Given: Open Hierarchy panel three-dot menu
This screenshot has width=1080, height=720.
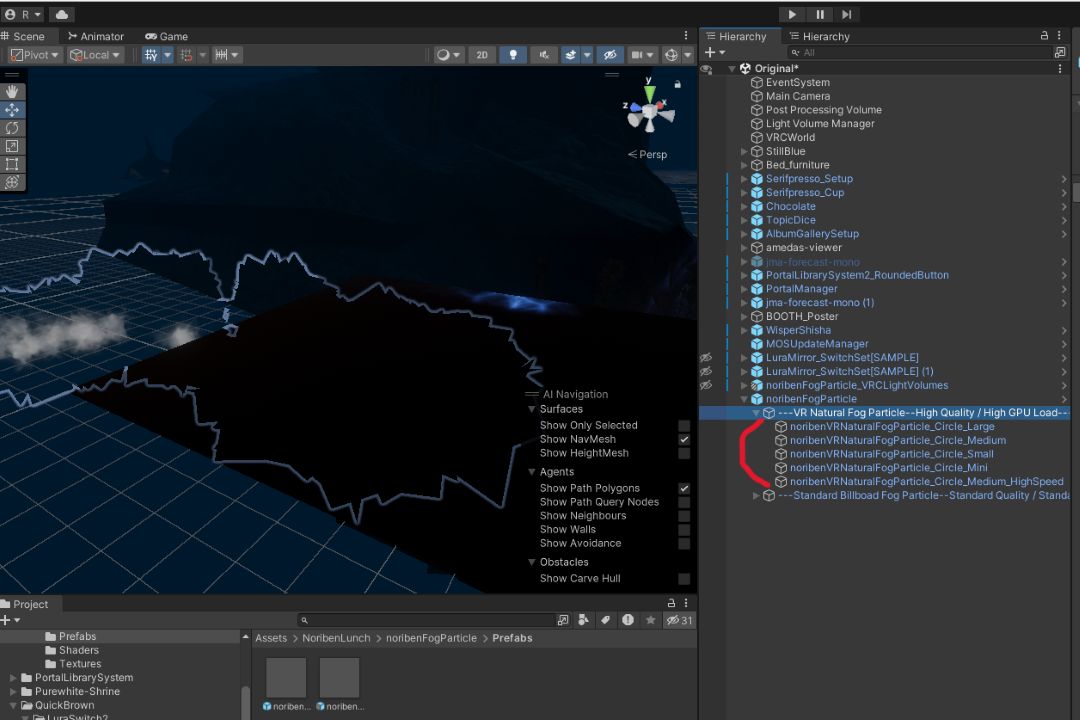Looking at the screenshot, I should click(x=1059, y=35).
